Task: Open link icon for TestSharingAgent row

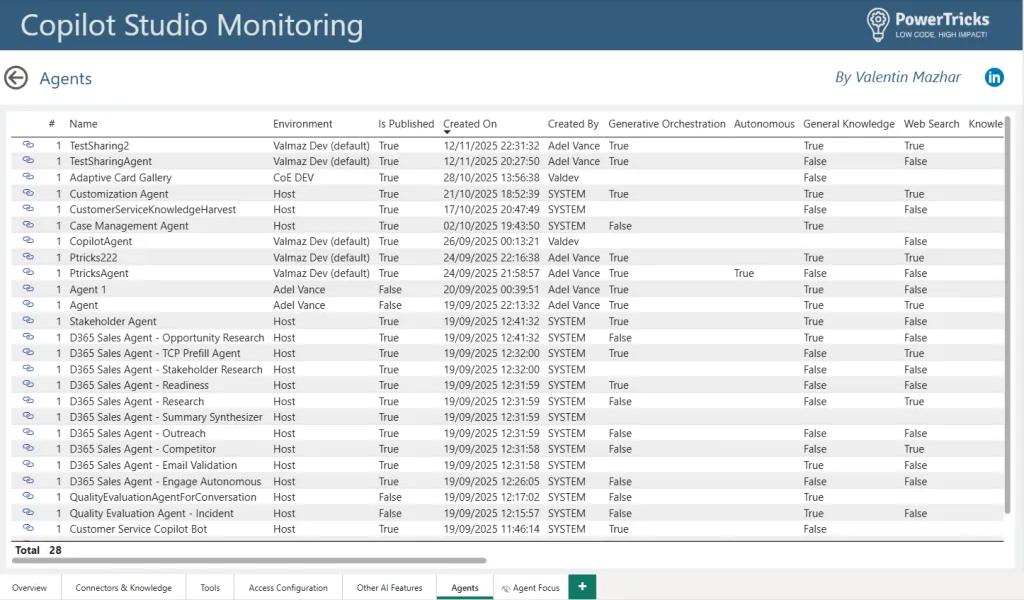Action: click(28, 161)
